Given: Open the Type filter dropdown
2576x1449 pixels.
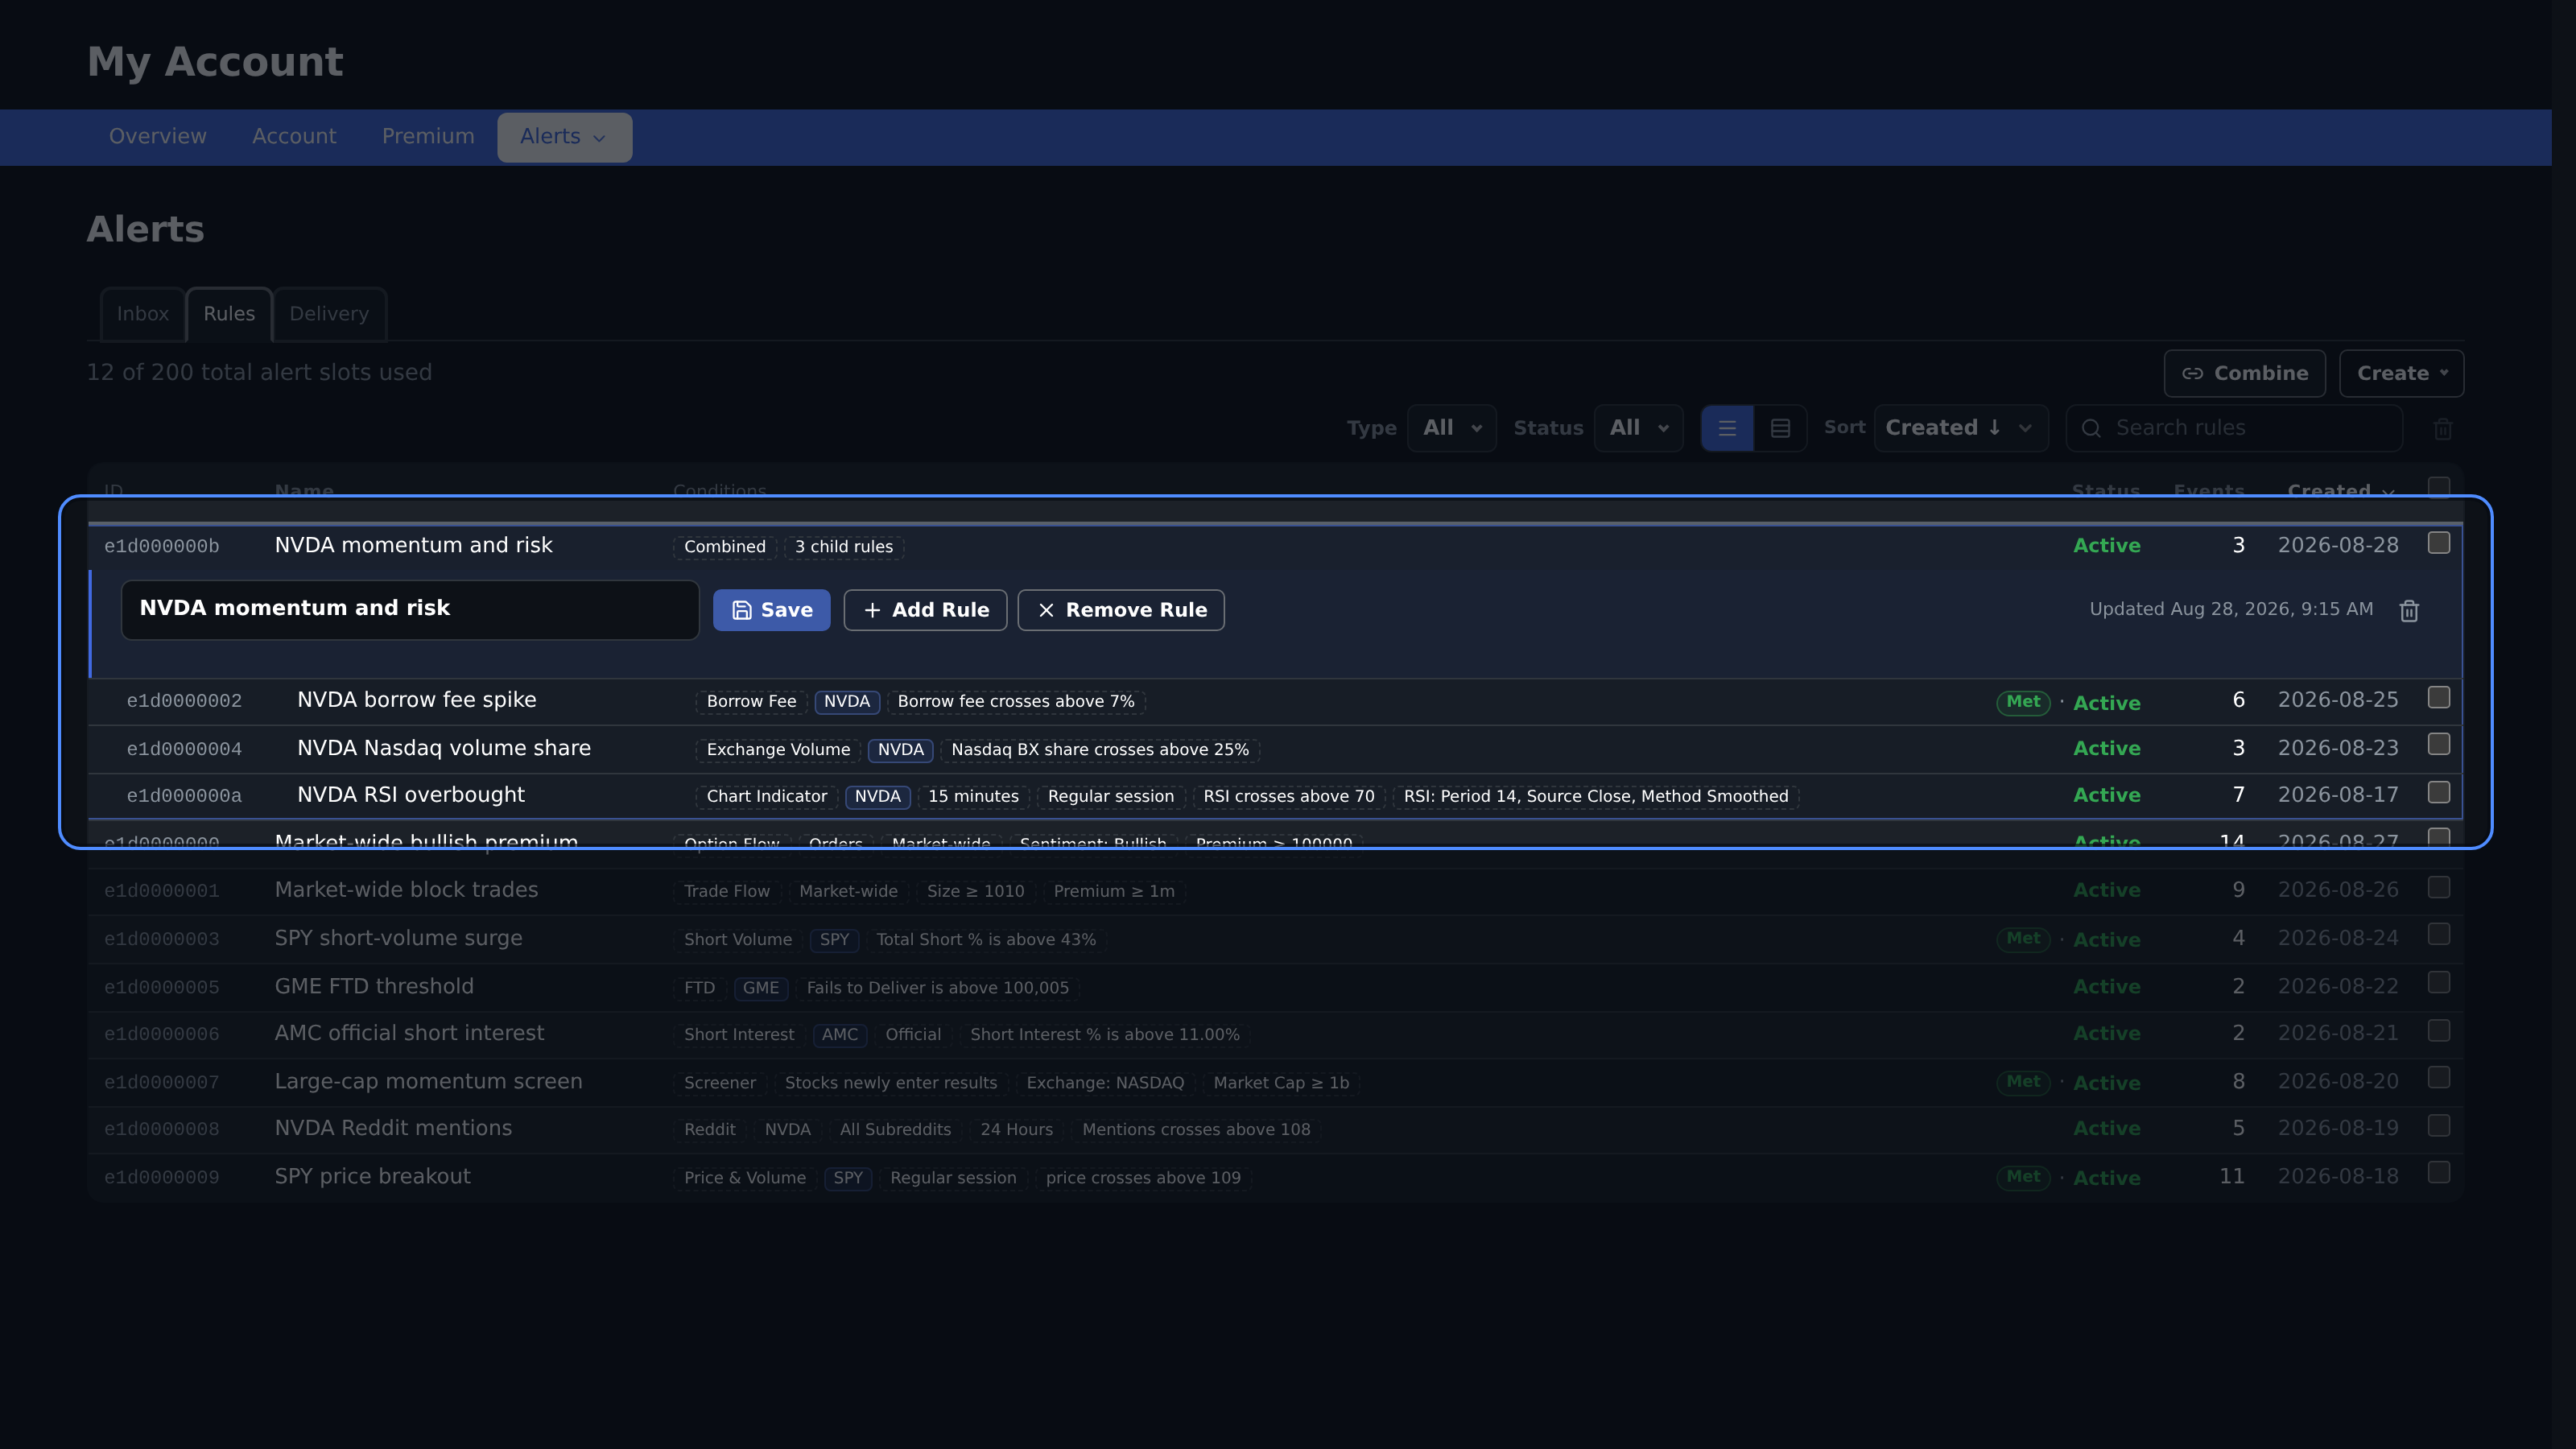Looking at the screenshot, I should click(1452, 428).
